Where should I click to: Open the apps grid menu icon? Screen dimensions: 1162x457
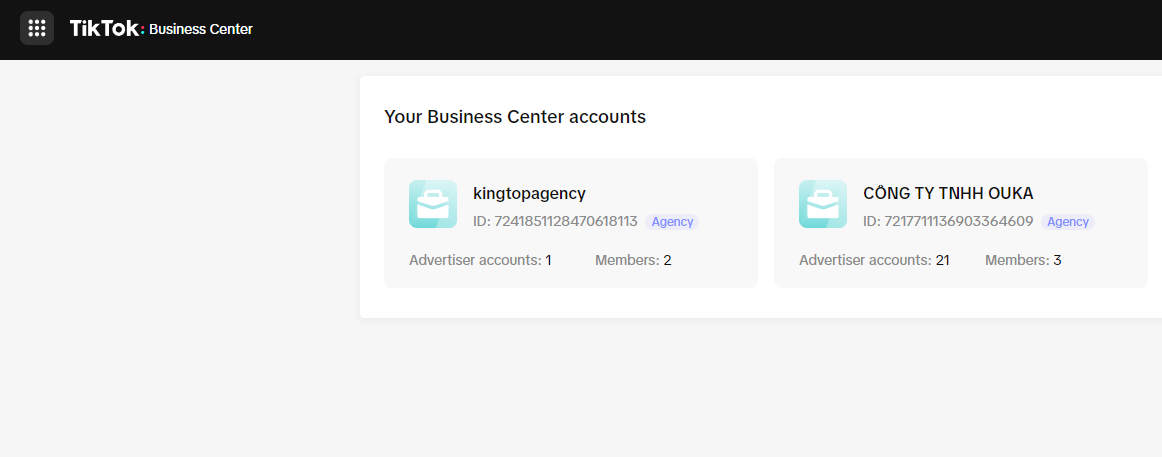tap(37, 28)
